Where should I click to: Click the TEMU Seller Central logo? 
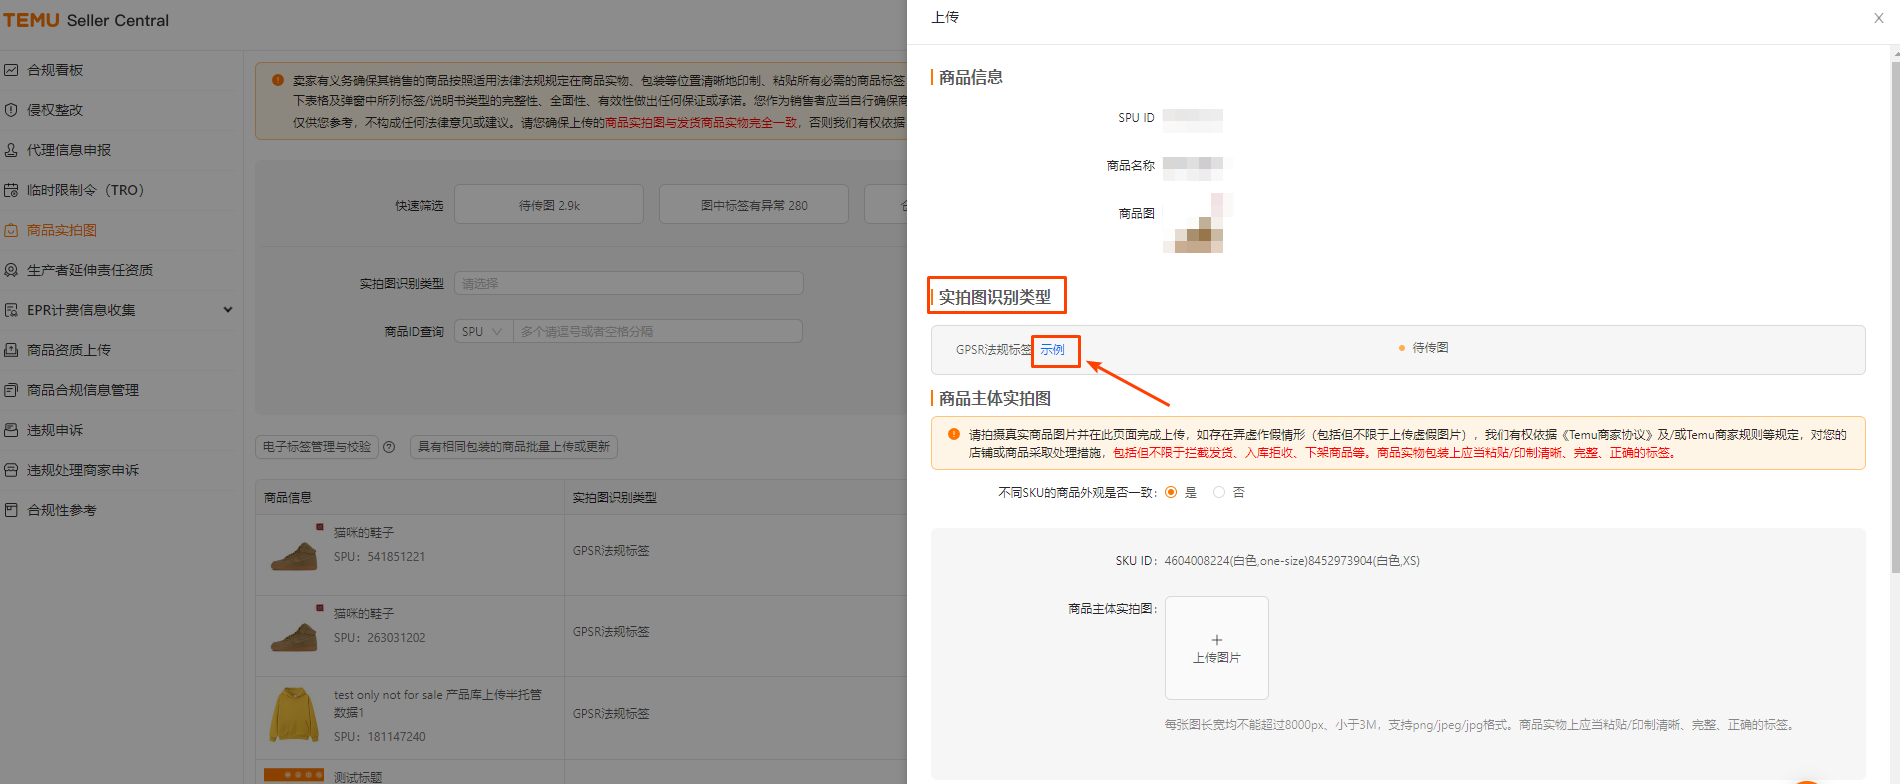[x=86, y=20]
